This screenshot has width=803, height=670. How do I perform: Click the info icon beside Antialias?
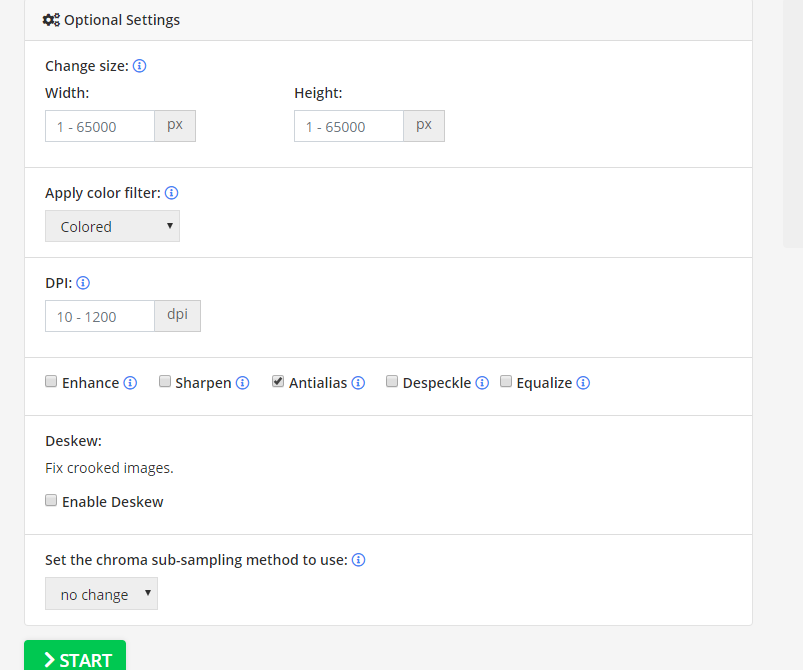click(358, 383)
